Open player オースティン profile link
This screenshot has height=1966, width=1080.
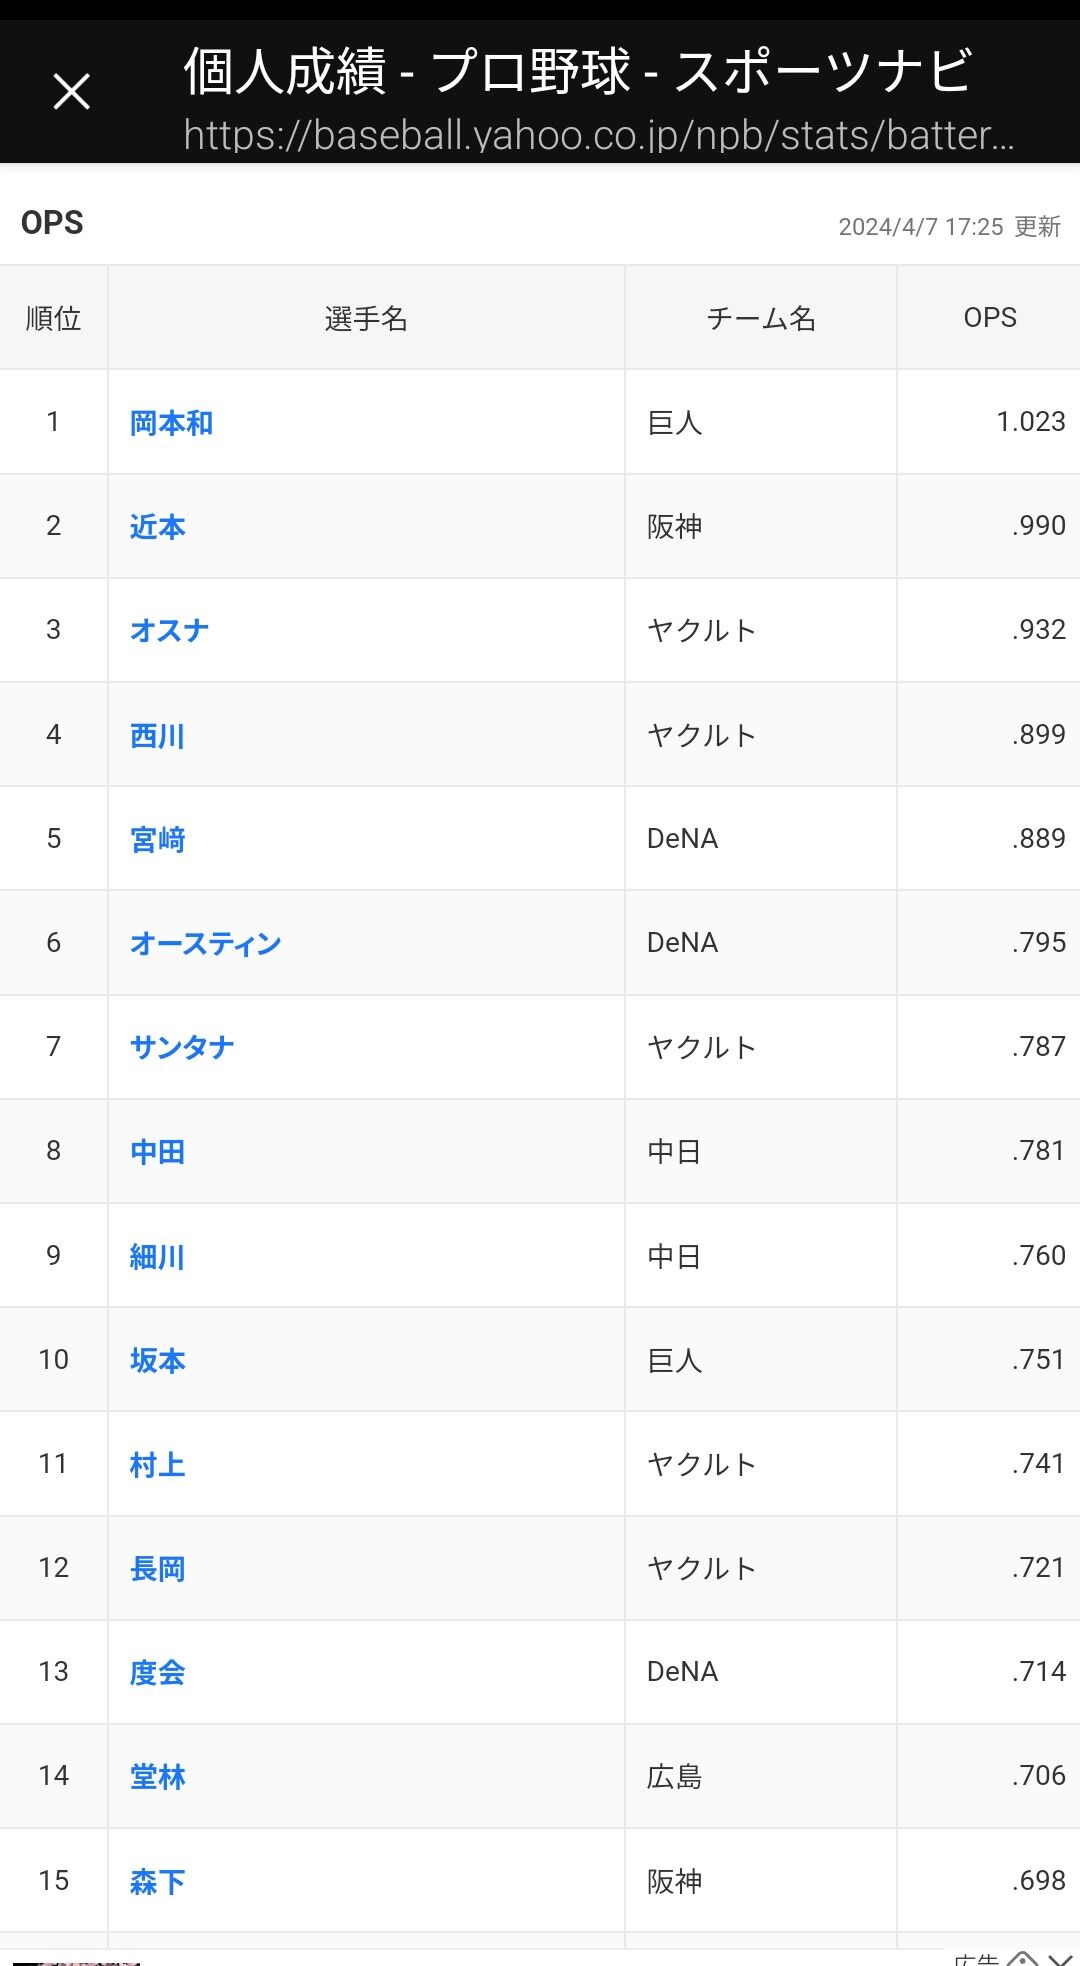[205, 944]
